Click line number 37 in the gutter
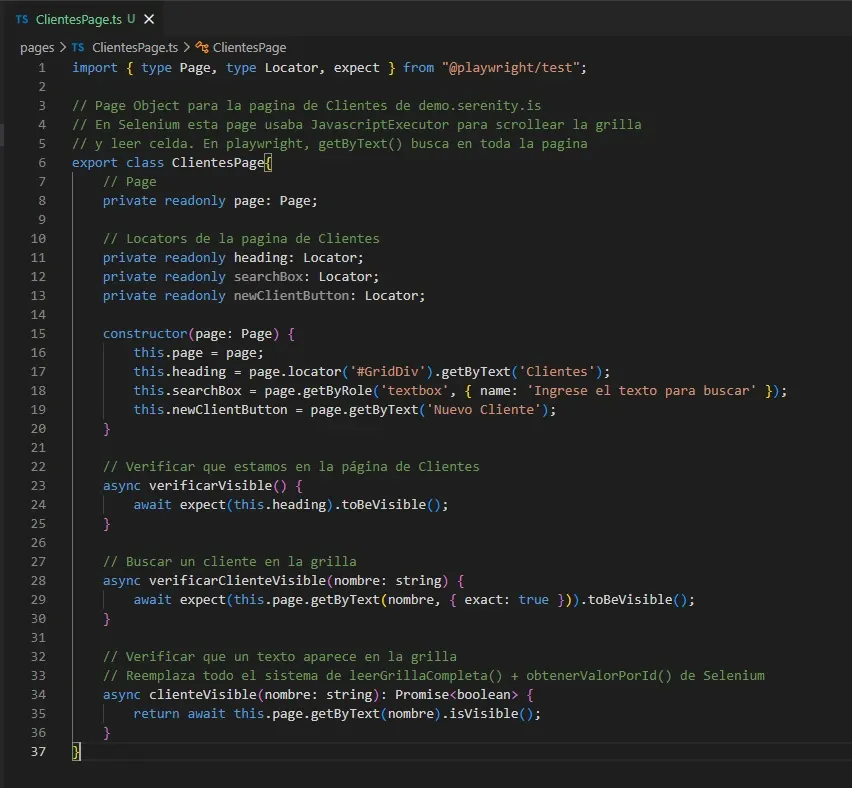The height and width of the screenshot is (788, 852). click(x=38, y=751)
